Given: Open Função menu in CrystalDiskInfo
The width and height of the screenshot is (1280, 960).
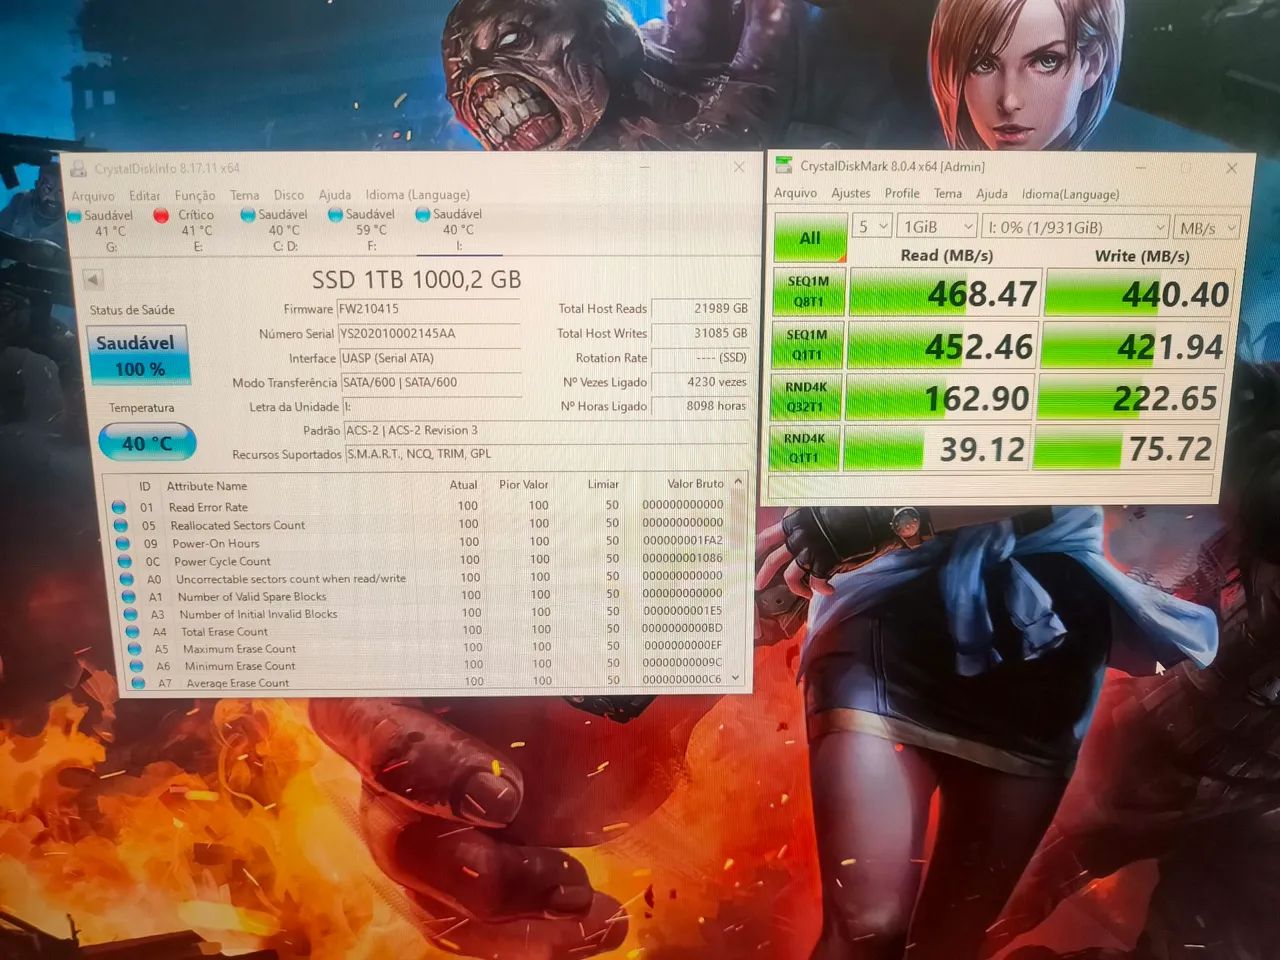Looking at the screenshot, I should [195, 195].
